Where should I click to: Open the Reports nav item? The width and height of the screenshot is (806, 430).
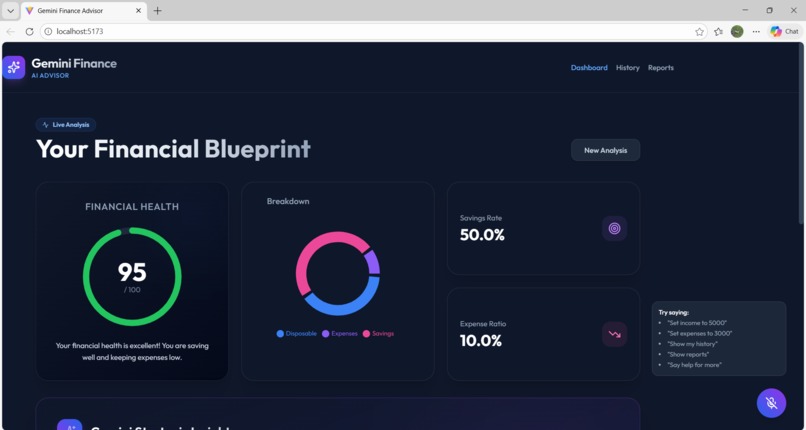click(x=661, y=68)
